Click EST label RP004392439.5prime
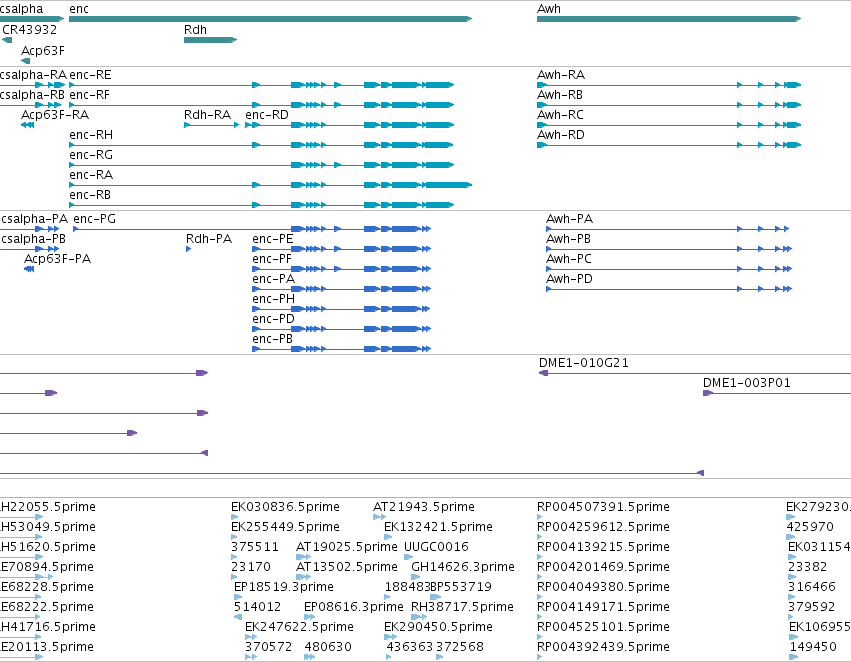This screenshot has width=851, height=662. pyautogui.click(x=603, y=647)
